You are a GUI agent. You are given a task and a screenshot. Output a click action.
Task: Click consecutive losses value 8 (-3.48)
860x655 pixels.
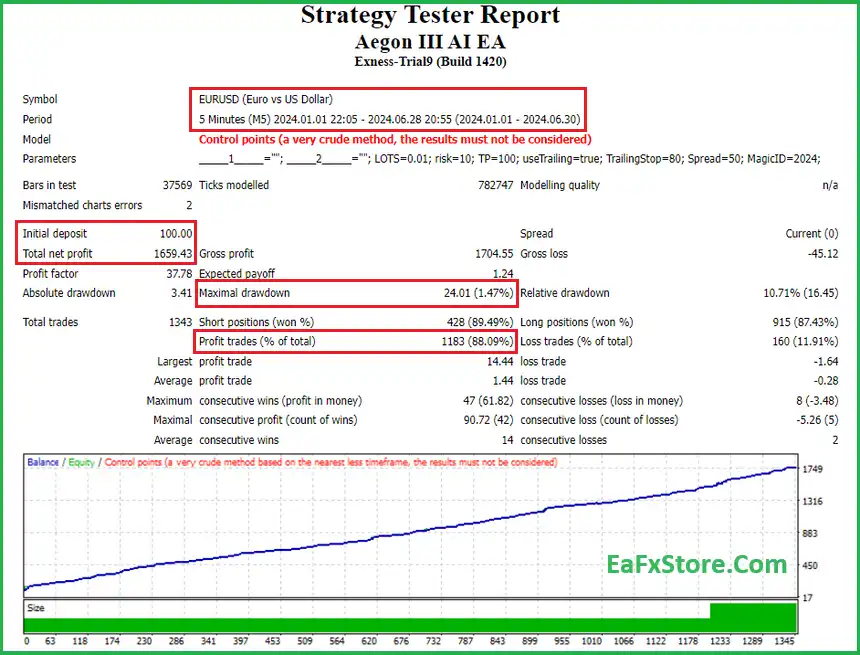coord(817,401)
